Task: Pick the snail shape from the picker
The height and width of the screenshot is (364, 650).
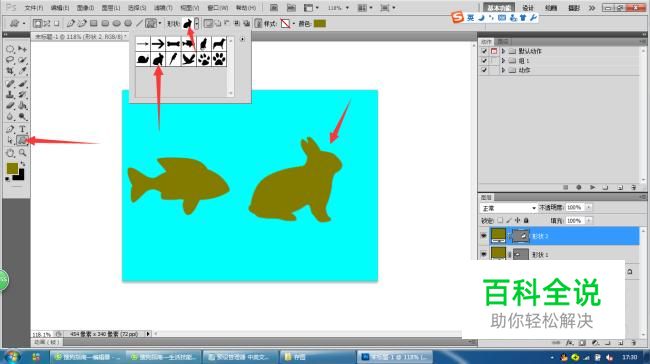Action: point(143,59)
